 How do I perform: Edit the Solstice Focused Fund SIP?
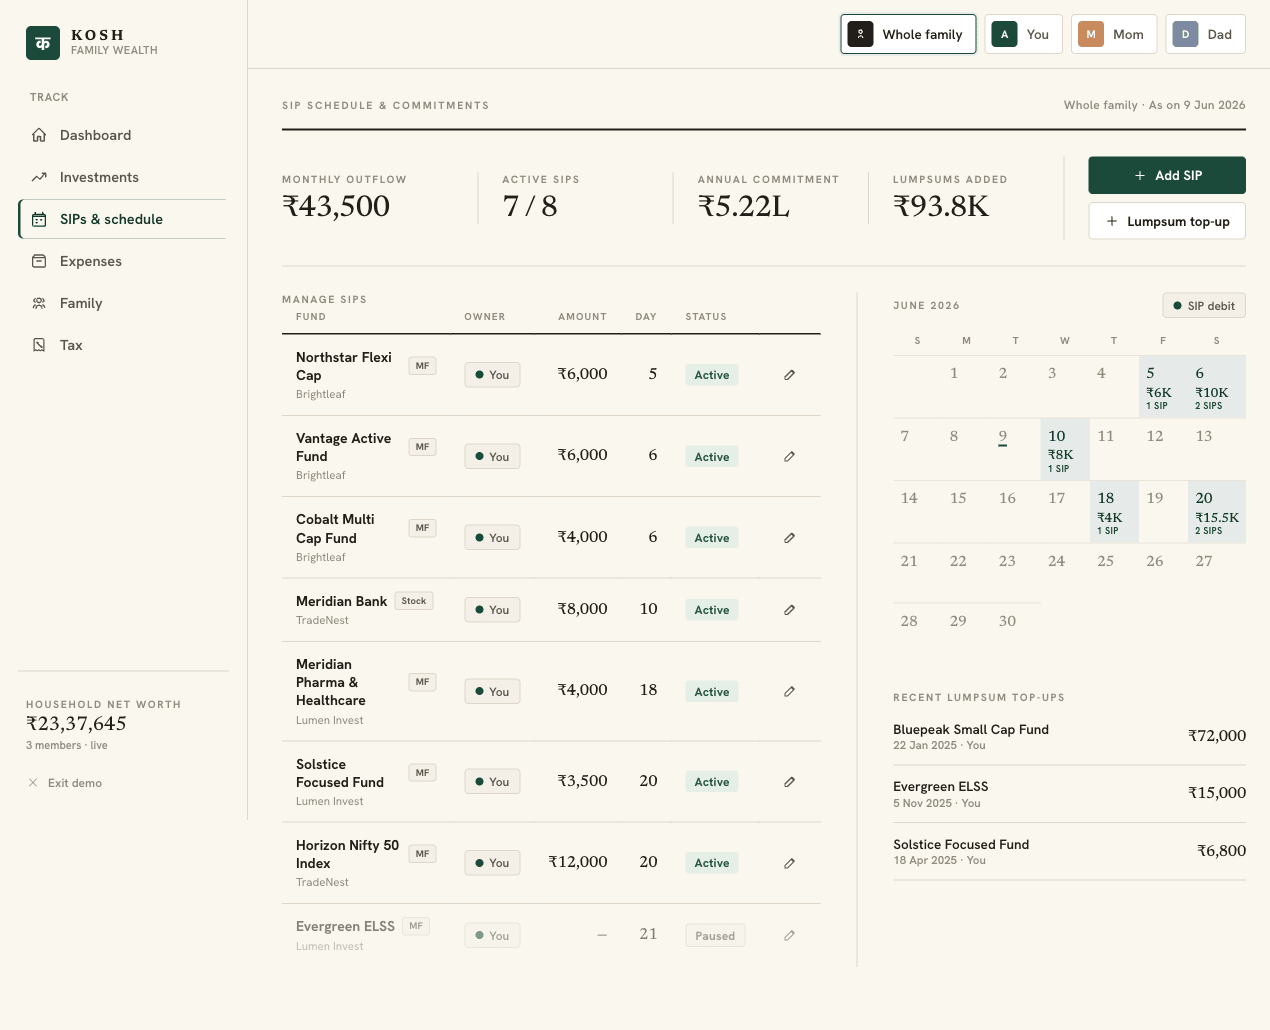[789, 782]
